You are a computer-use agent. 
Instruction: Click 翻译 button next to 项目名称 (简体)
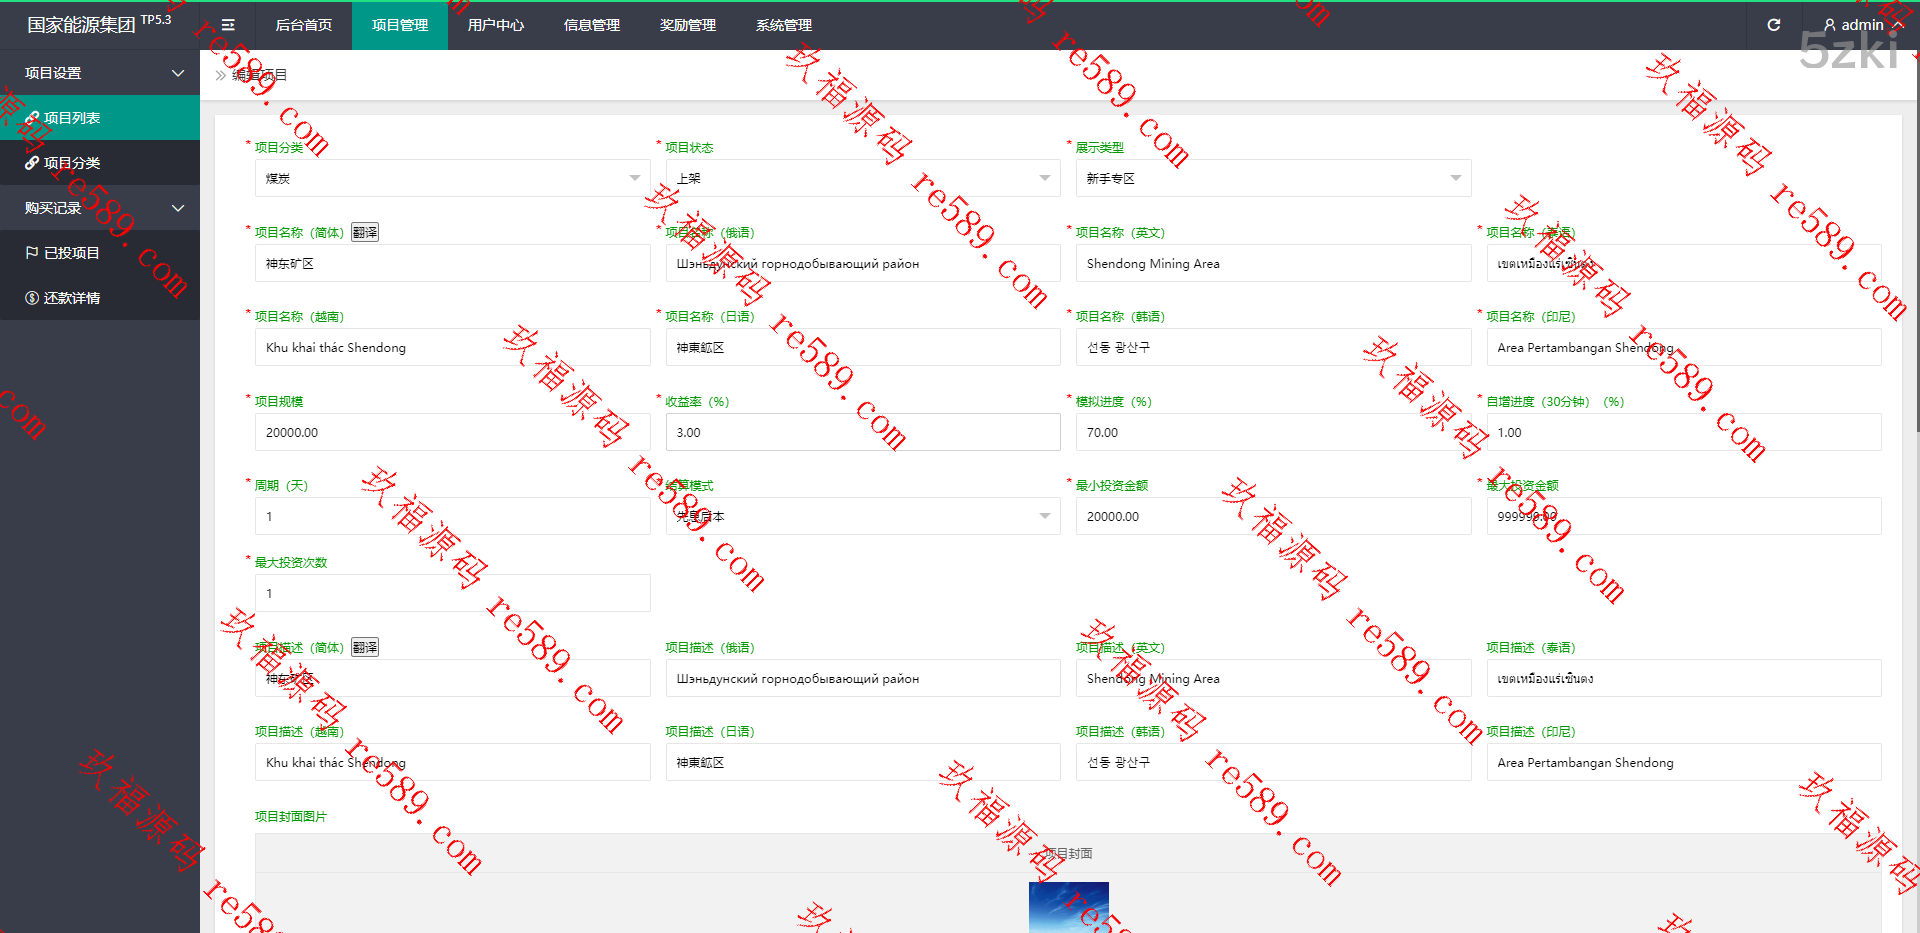(x=365, y=232)
